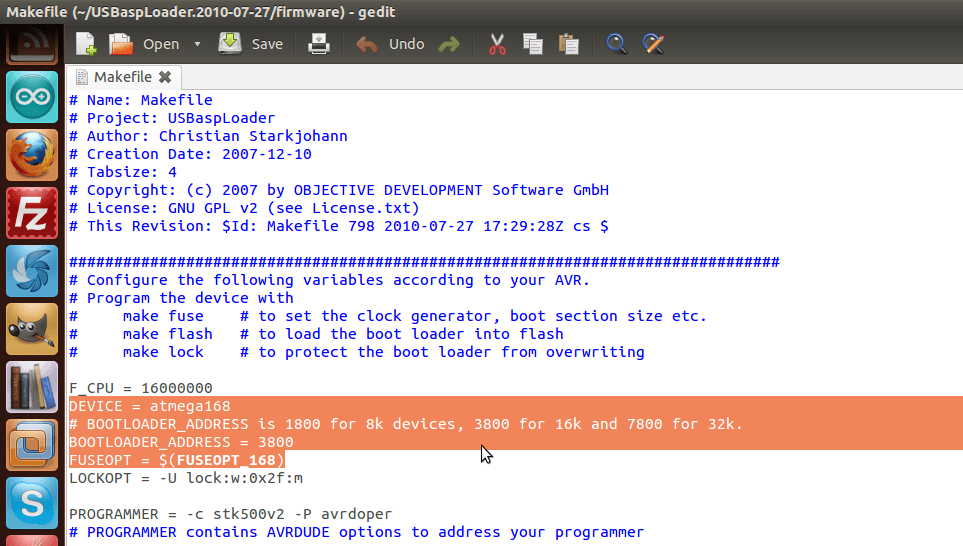This screenshot has height=546, width=963.
Task: Close the Makefile tab
Action: pos(165,77)
